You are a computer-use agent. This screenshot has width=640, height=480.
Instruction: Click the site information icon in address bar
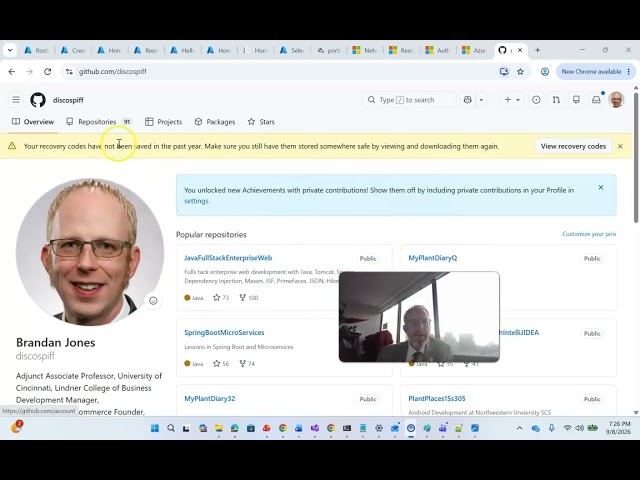[69, 71]
